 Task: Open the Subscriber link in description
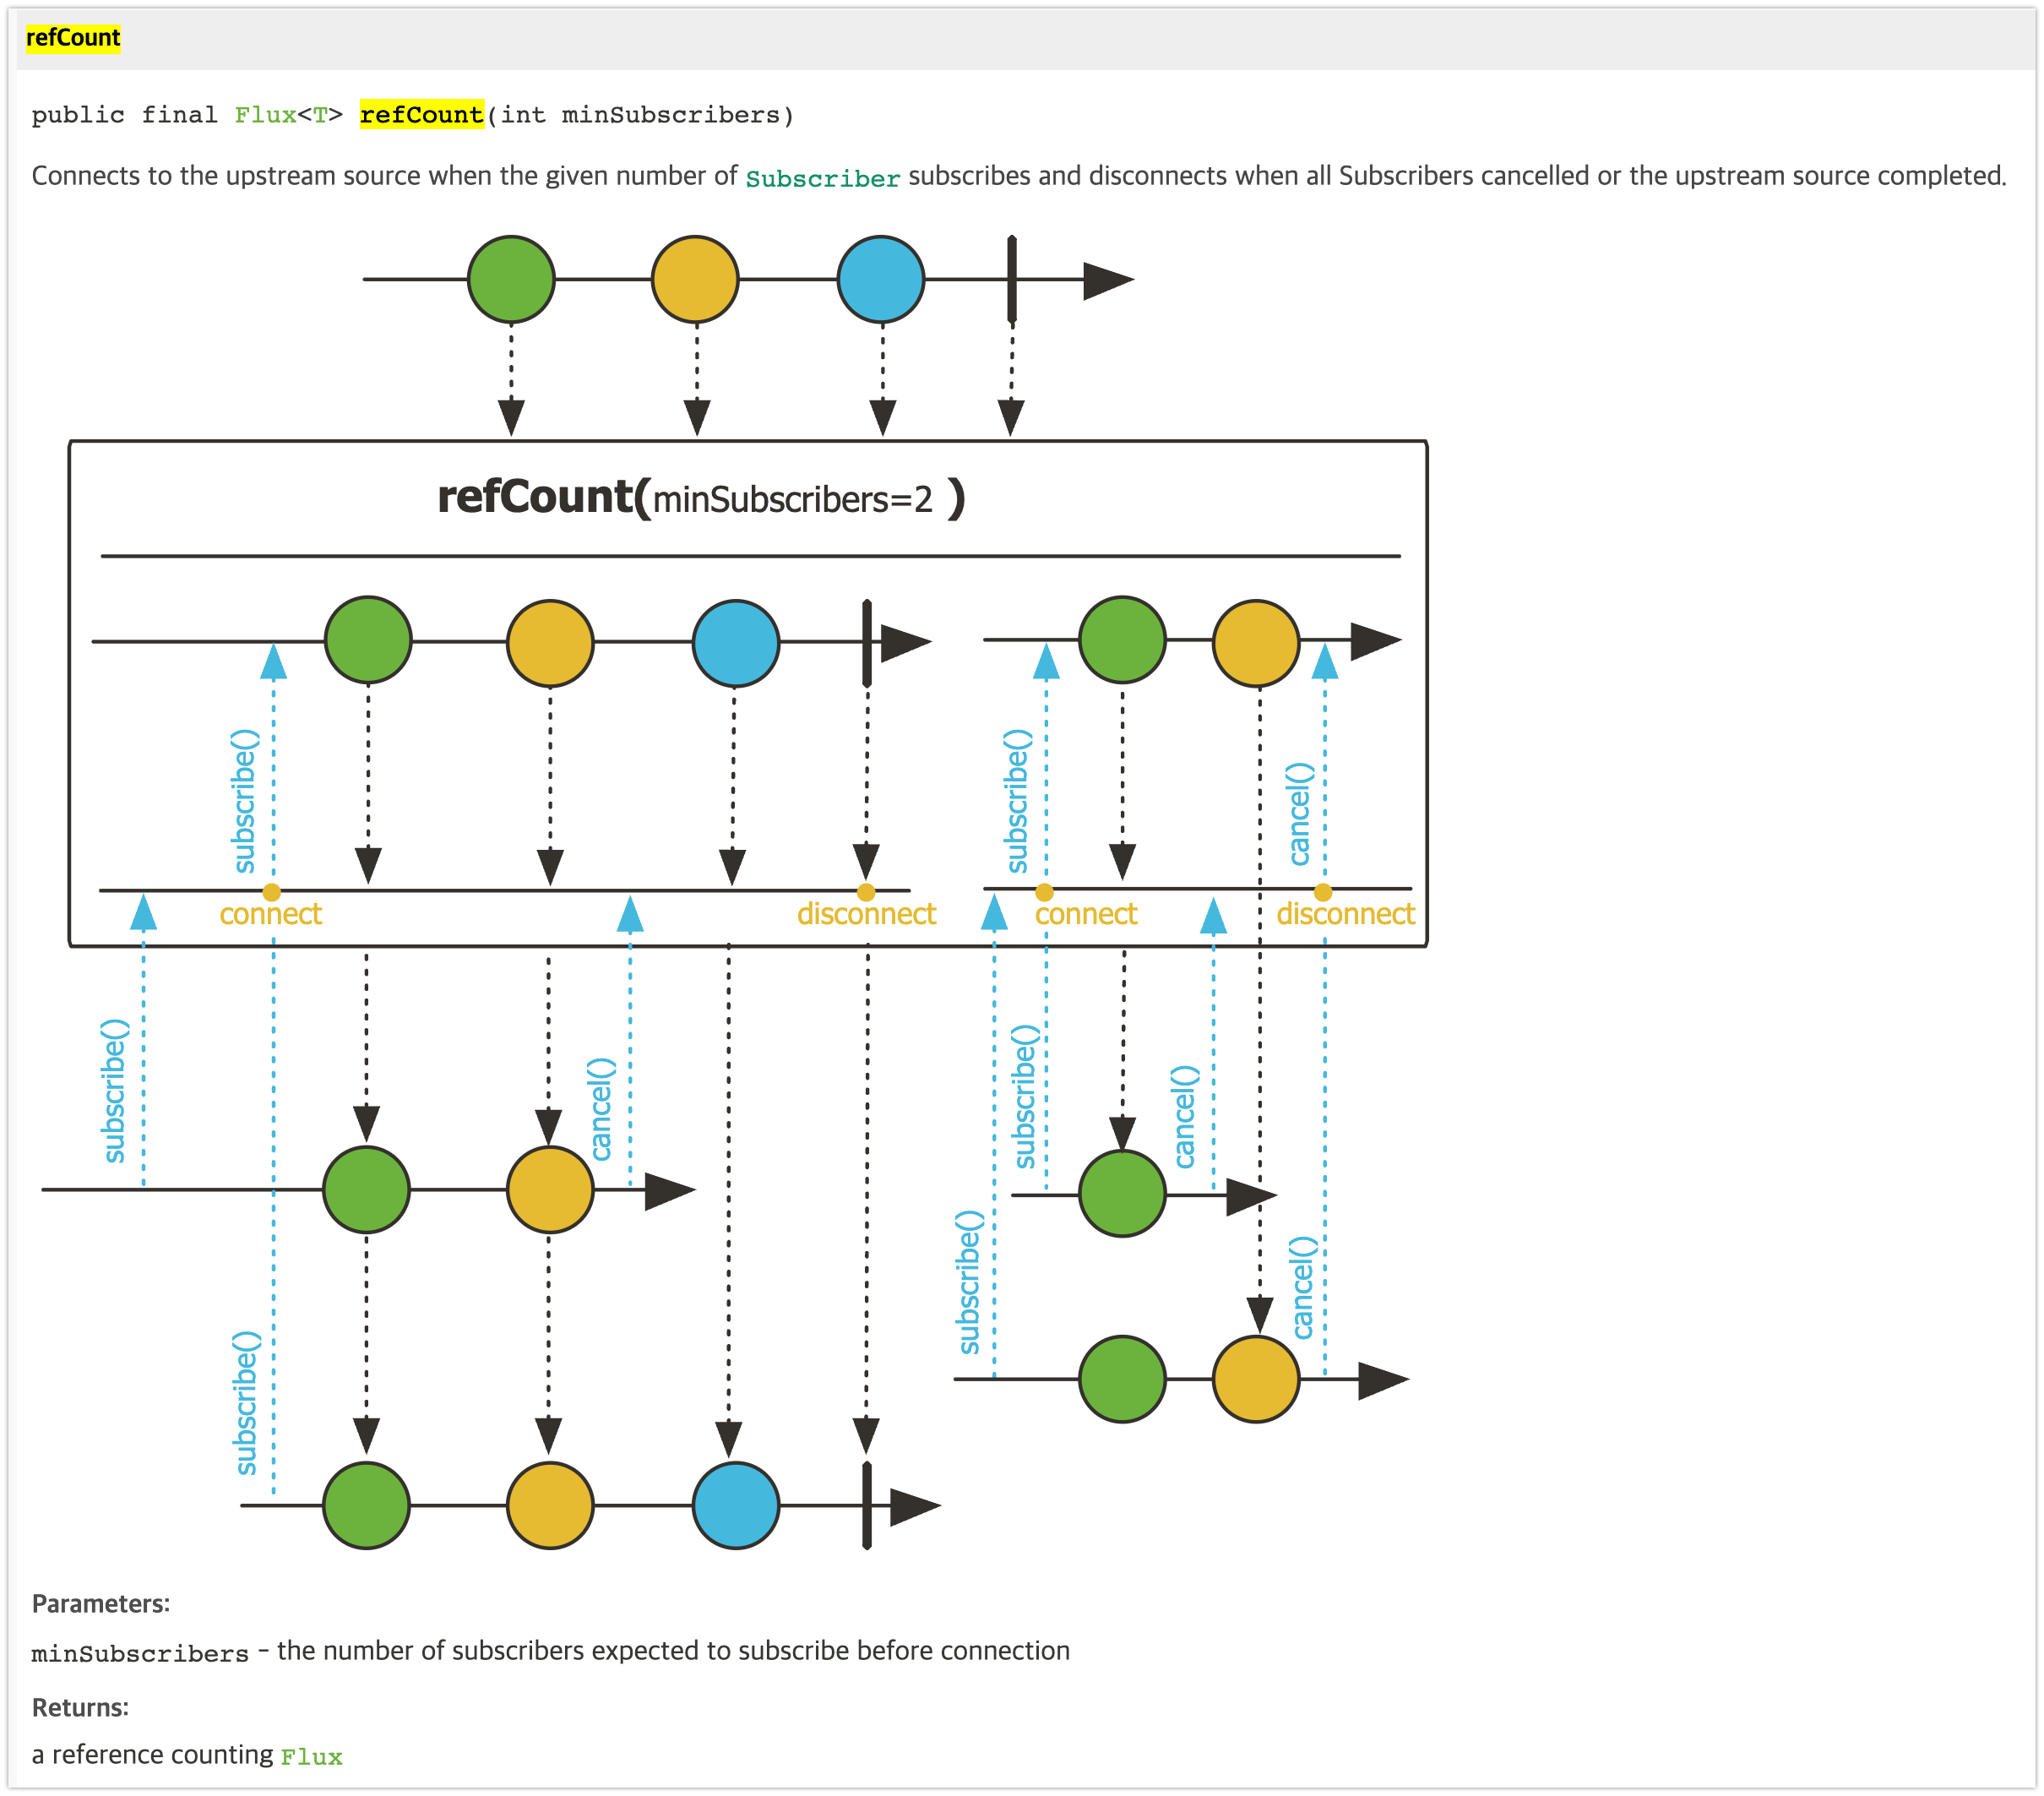pos(822,178)
